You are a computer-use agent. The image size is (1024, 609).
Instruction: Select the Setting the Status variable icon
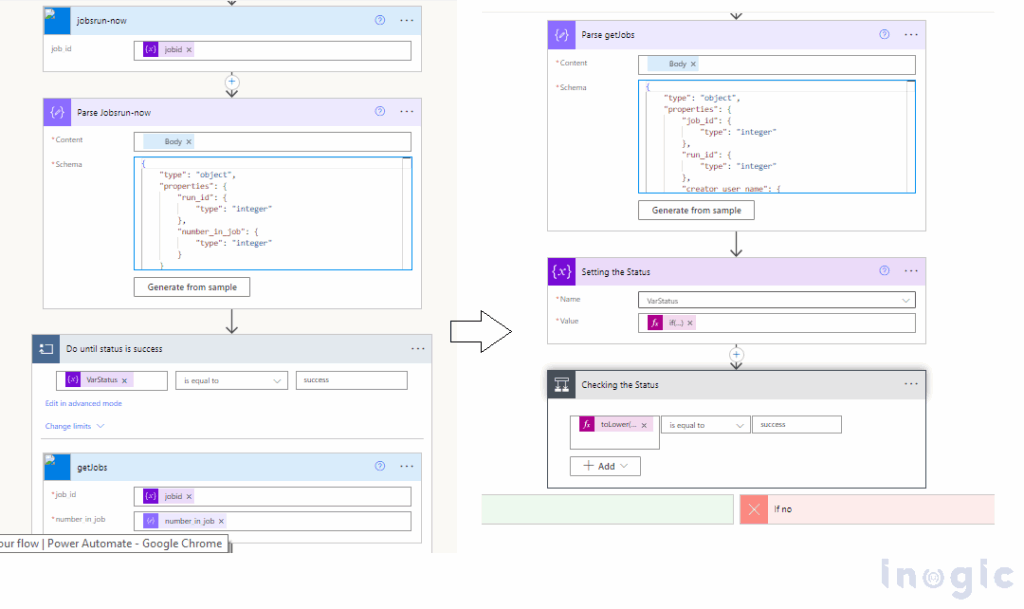[562, 271]
